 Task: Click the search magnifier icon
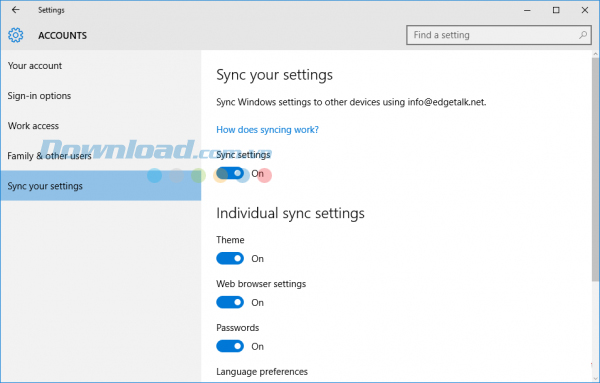click(583, 35)
